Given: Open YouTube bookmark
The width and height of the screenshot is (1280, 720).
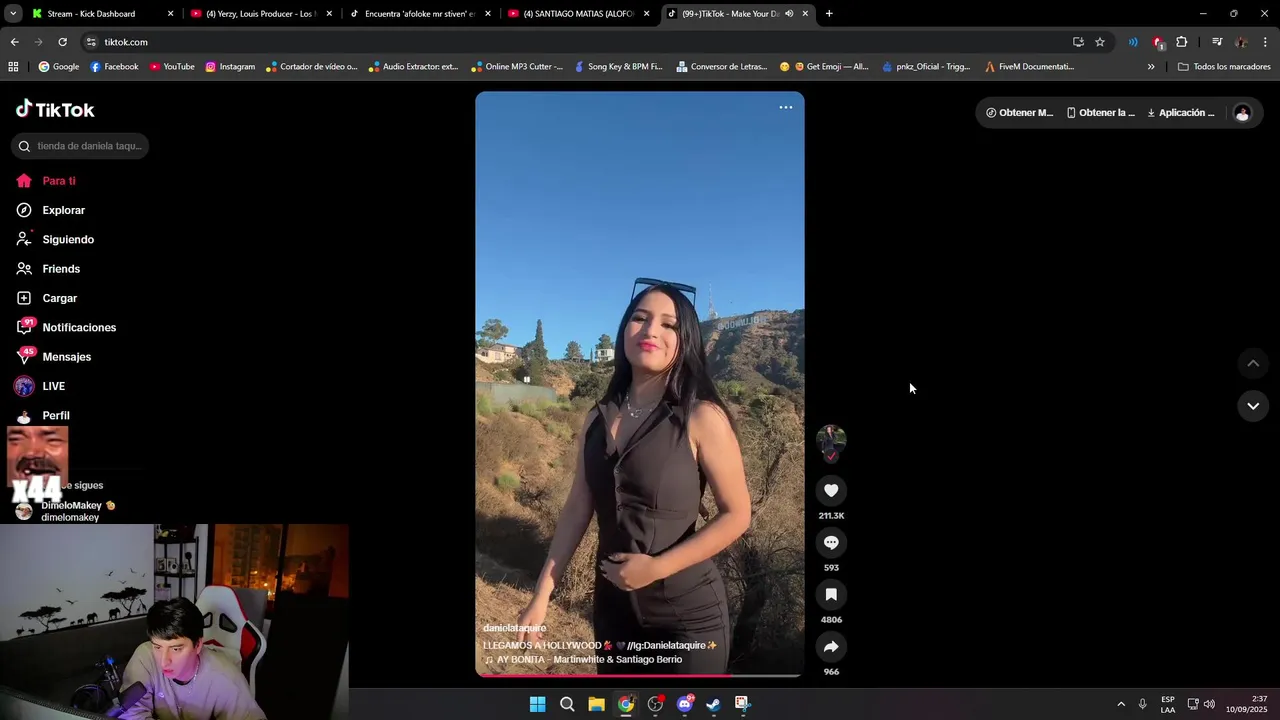Looking at the screenshot, I should coord(172,67).
